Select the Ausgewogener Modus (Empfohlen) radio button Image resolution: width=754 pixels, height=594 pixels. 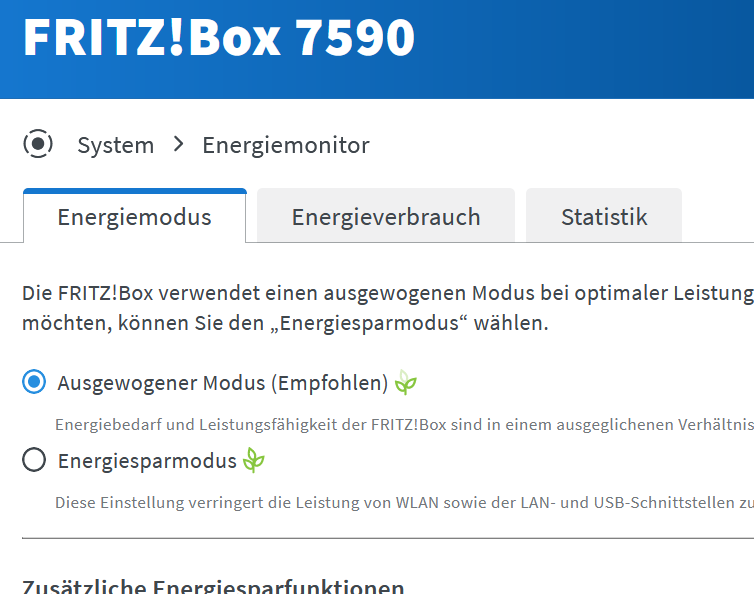pyautogui.click(x=34, y=382)
